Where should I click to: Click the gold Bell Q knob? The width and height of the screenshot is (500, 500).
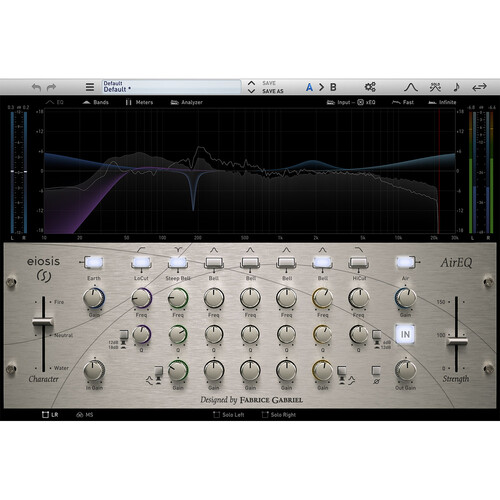(x=322, y=334)
